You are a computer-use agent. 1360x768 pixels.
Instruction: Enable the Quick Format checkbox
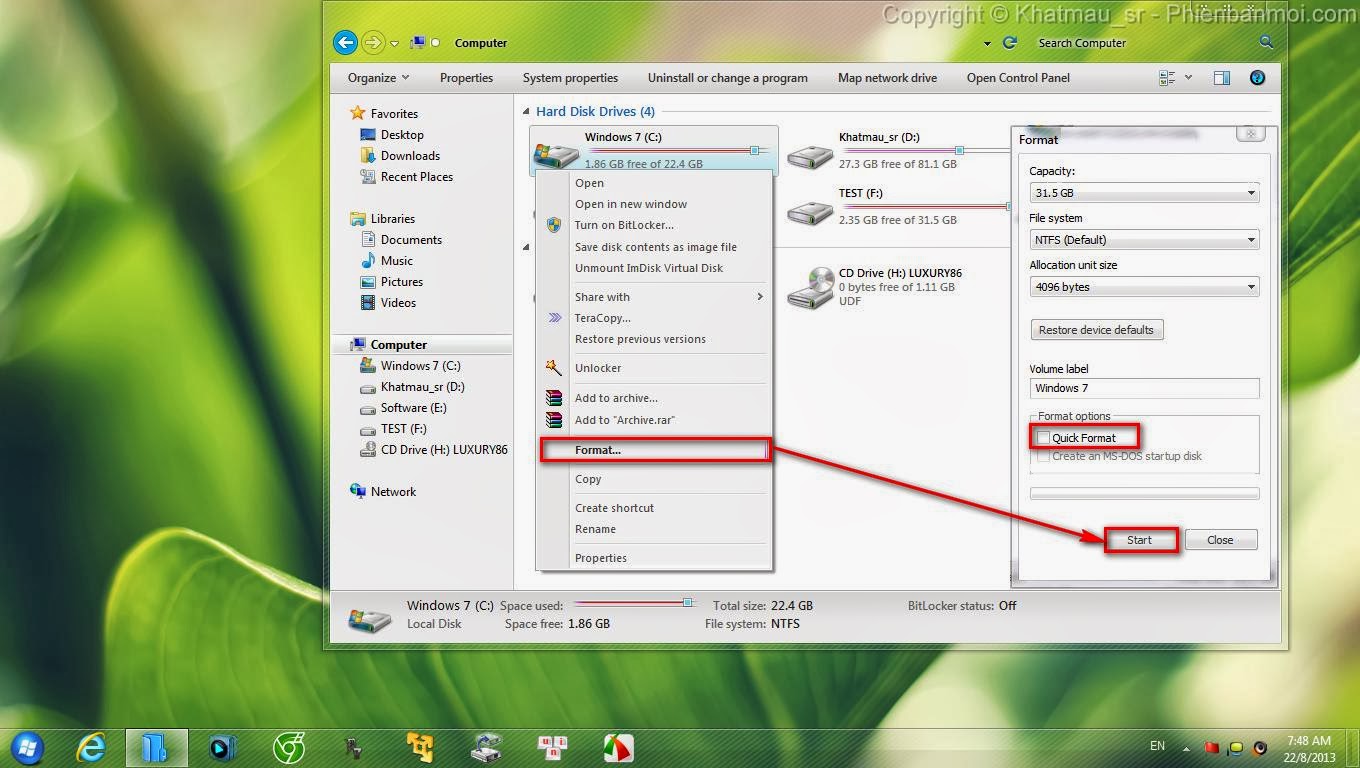coord(1043,437)
